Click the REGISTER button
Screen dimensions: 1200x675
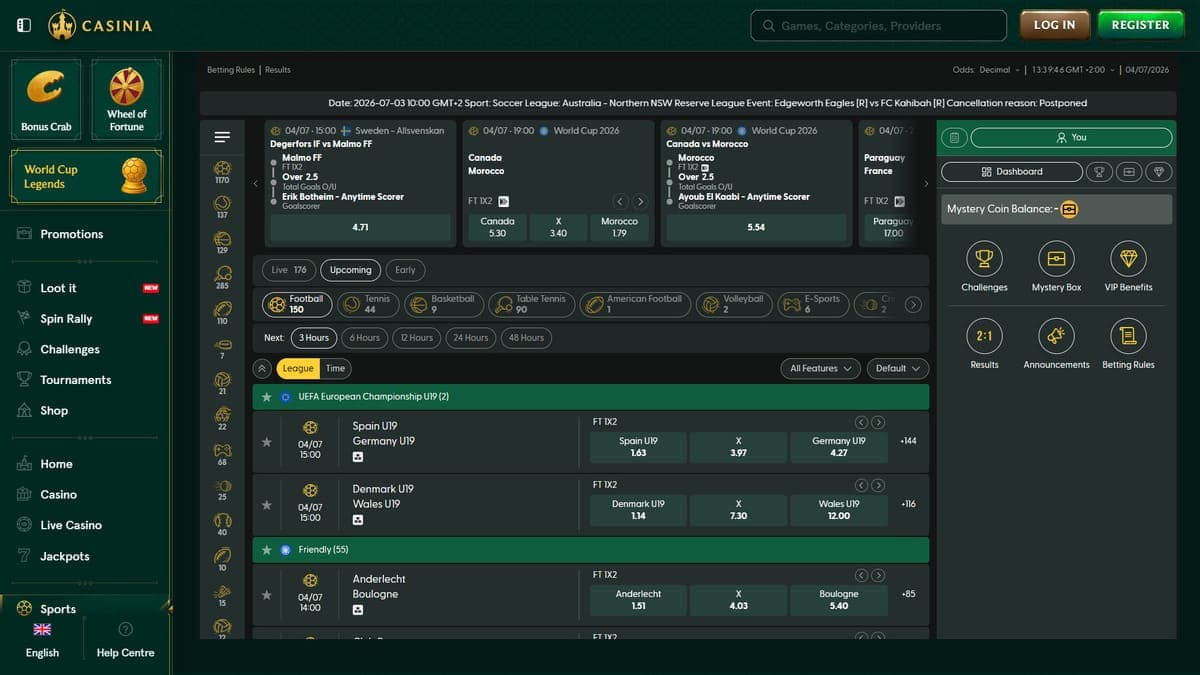pyautogui.click(x=1140, y=25)
